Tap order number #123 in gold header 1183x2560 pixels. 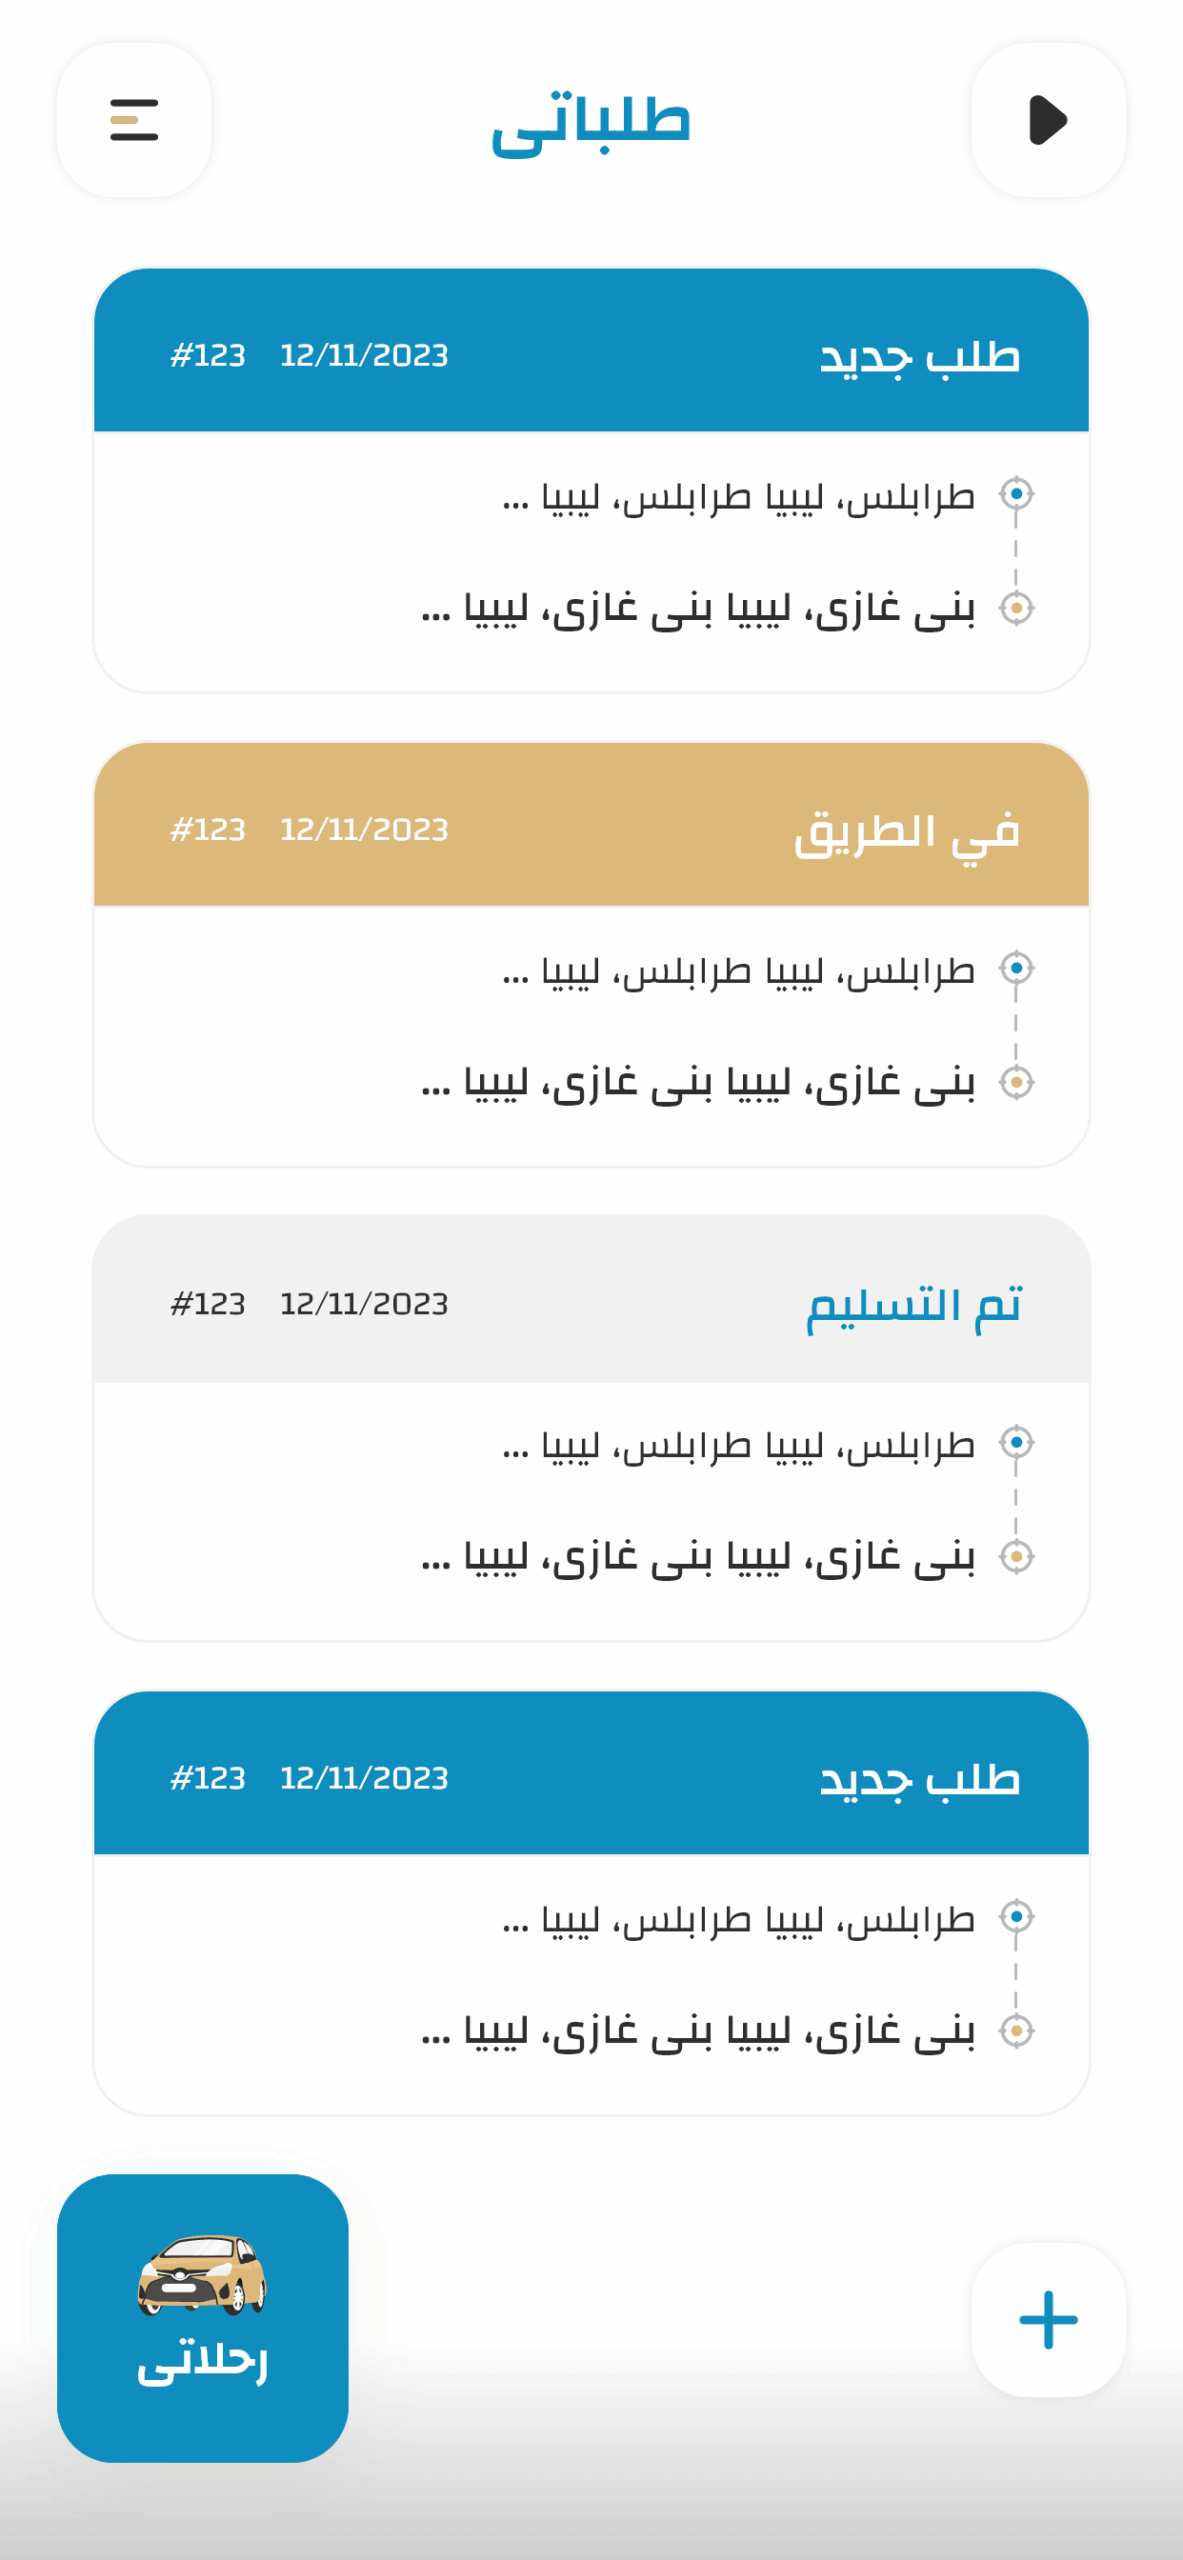coord(208,830)
